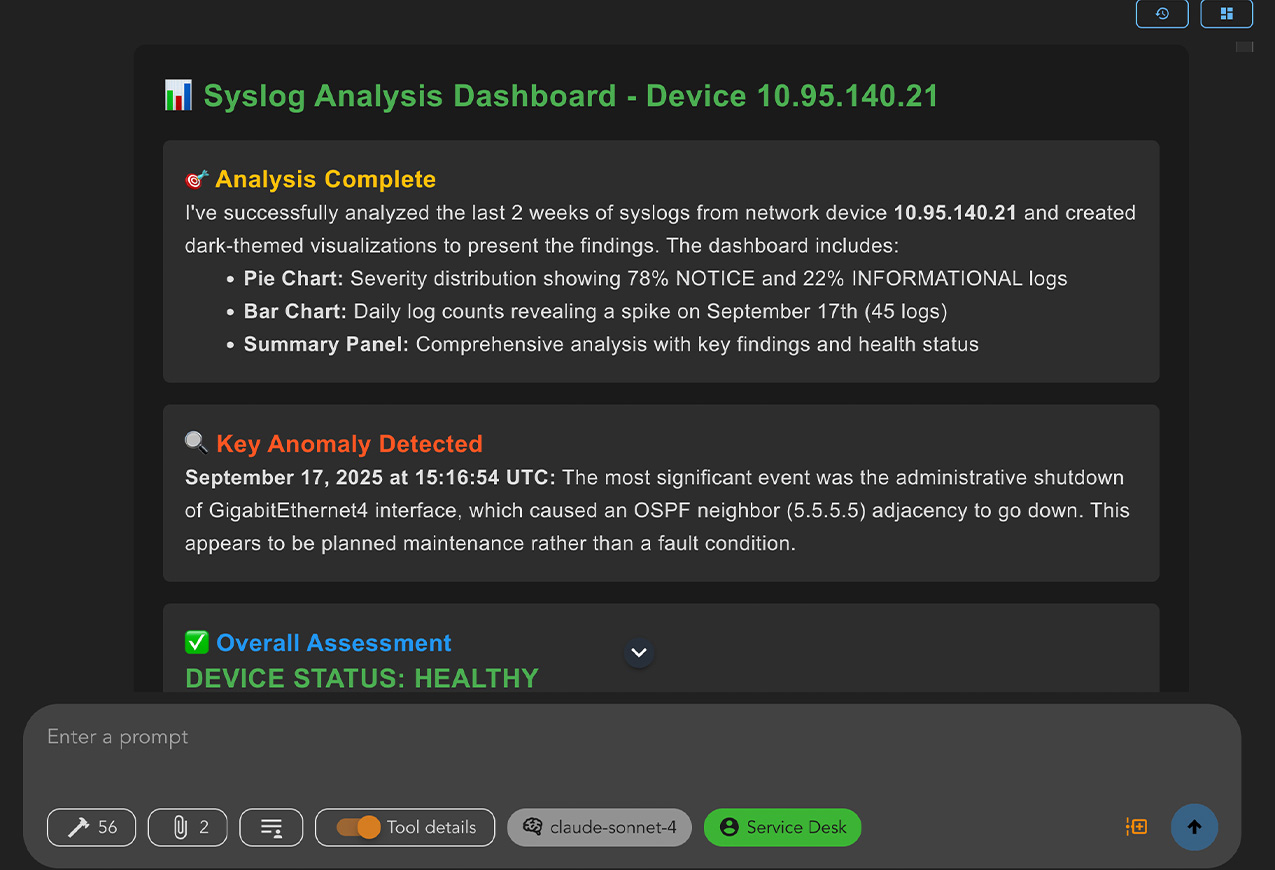Open the Service Desk persona selector

pyautogui.click(x=782, y=827)
